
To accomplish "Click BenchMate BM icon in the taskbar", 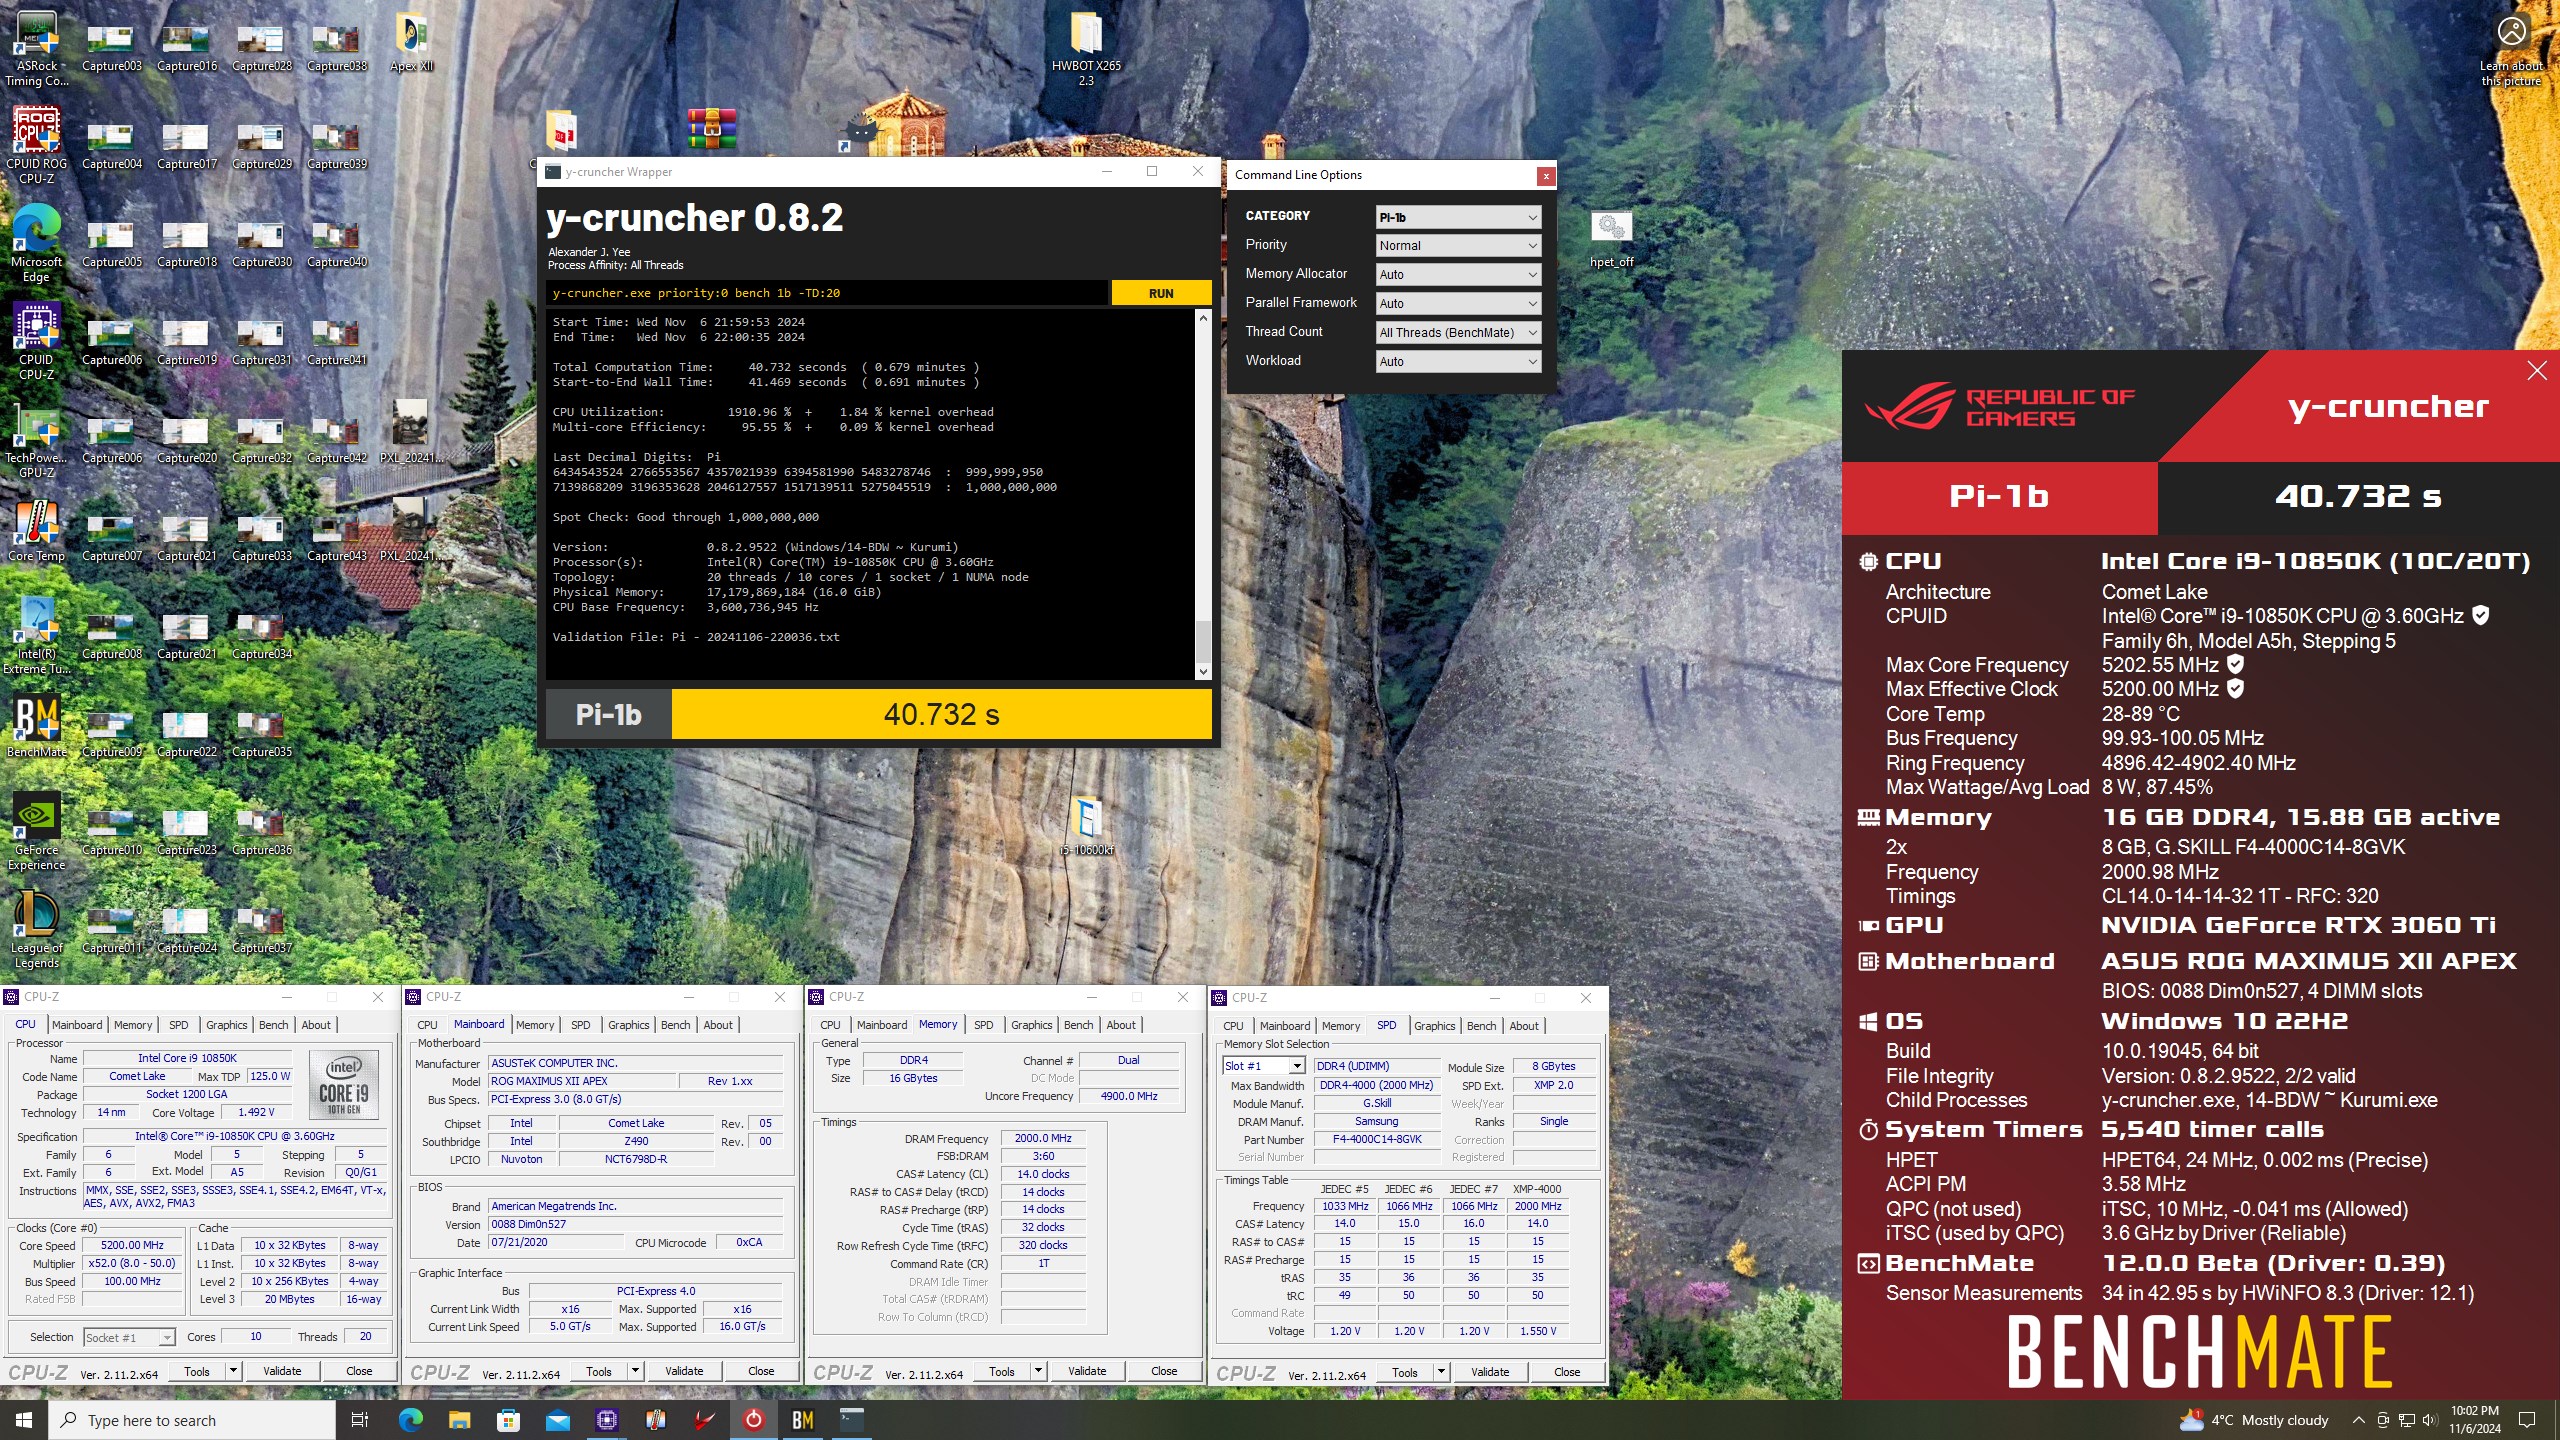I will point(803,1420).
